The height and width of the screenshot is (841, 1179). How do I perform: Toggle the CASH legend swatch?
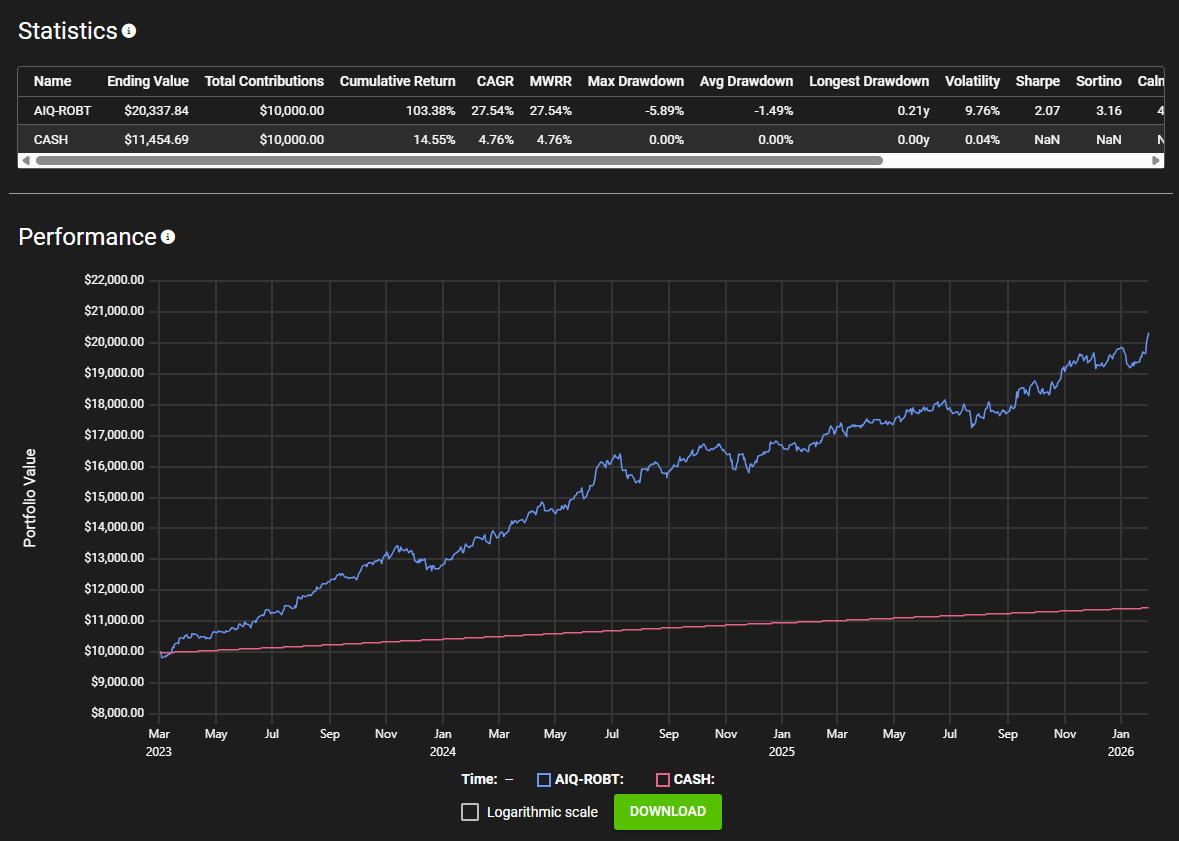pyautogui.click(x=662, y=780)
